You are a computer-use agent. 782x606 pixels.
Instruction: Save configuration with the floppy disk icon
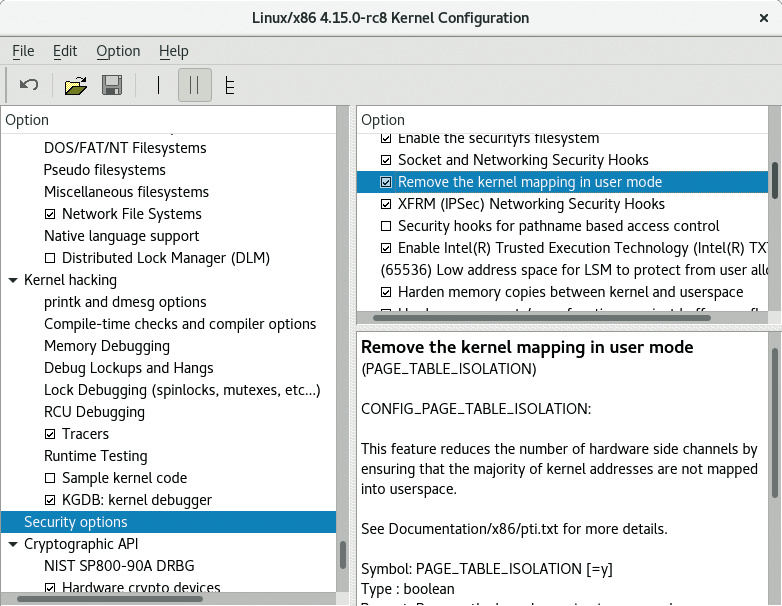tap(112, 85)
